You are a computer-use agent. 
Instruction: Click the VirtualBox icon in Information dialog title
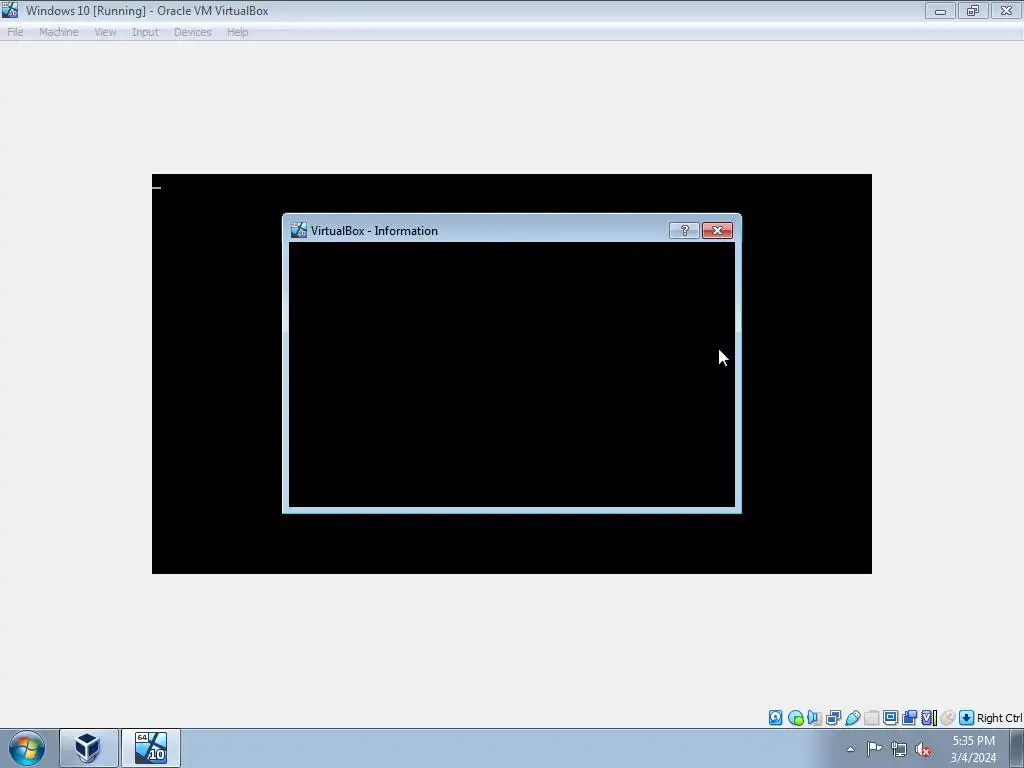(298, 230)
